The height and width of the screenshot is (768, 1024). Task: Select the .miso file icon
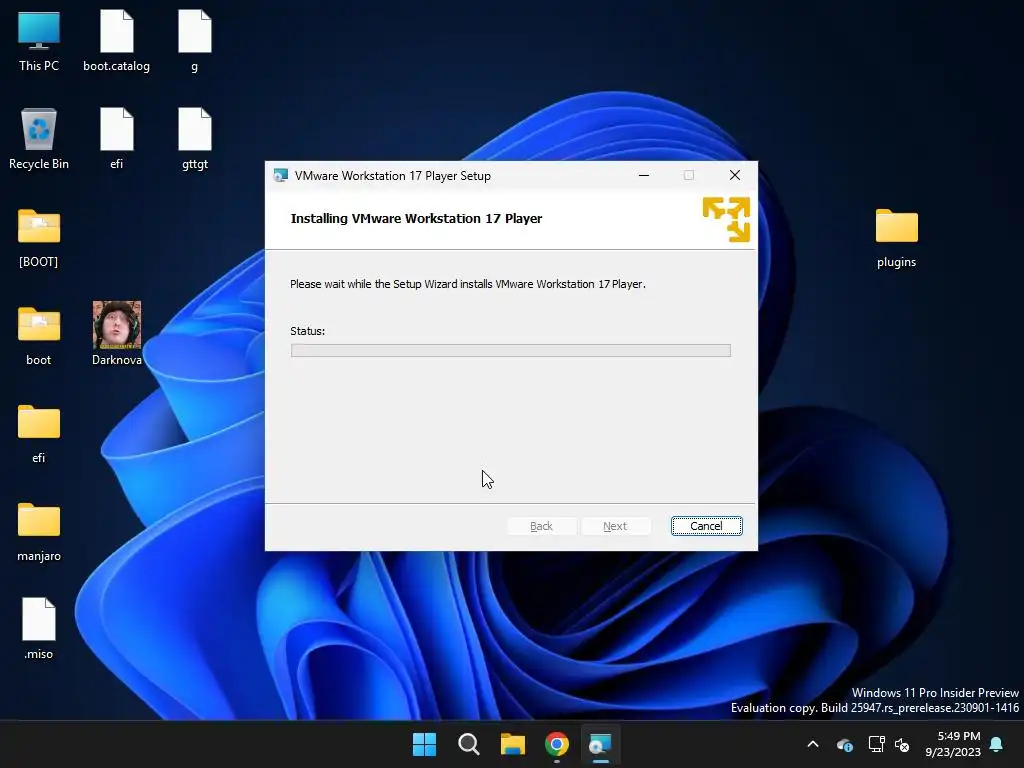pos(39,629)
